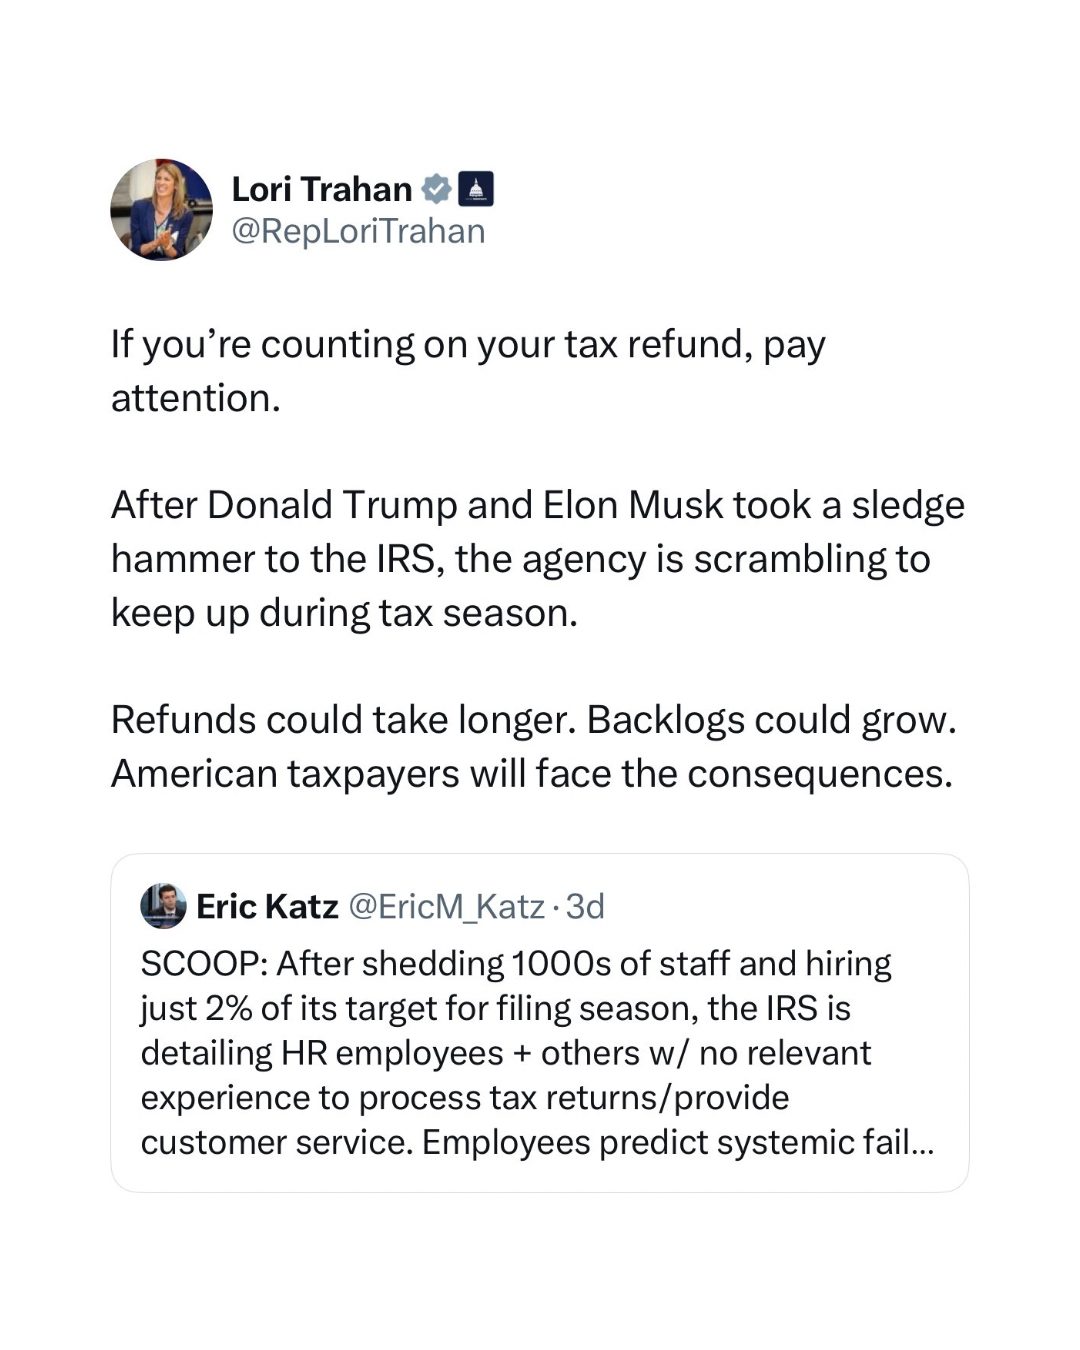Click the "keep up during tax season." line
1080x1350 pixels.
344,613
